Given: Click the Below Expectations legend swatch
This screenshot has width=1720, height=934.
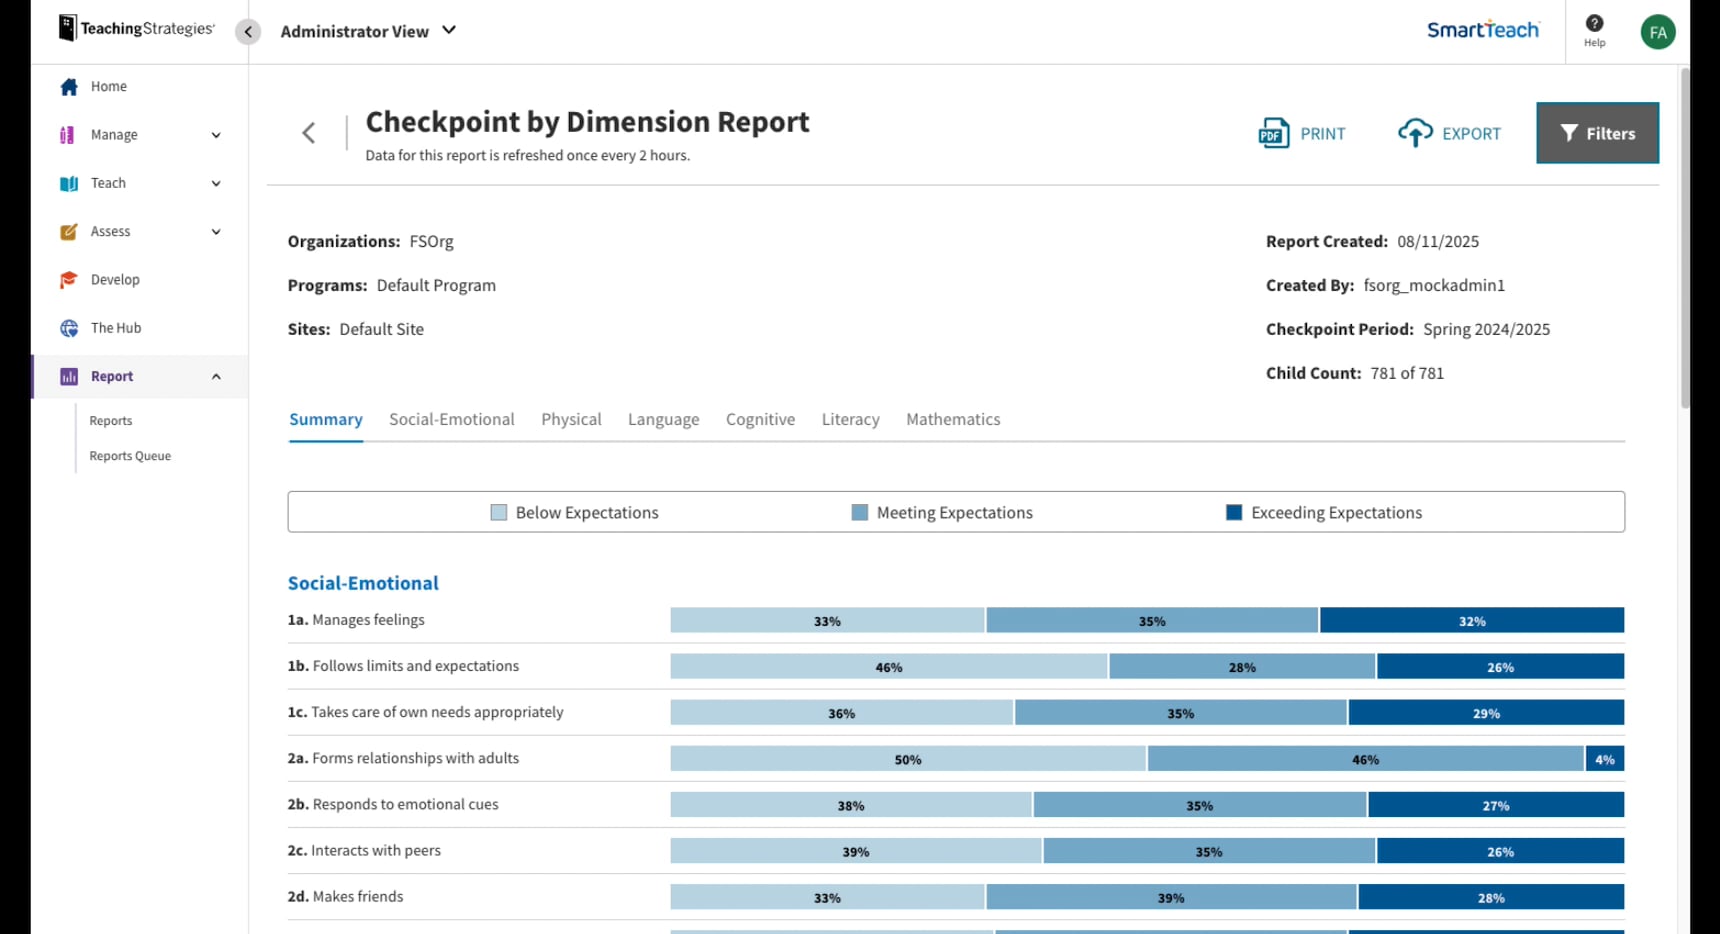Looking at the screenshot, I should [x=499, y=513].
